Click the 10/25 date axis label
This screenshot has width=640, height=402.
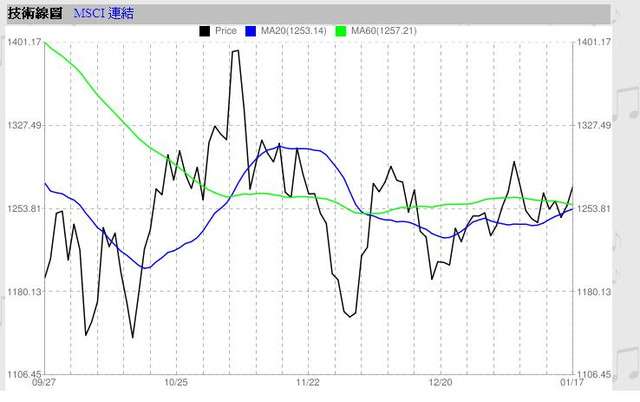[176, 382]
